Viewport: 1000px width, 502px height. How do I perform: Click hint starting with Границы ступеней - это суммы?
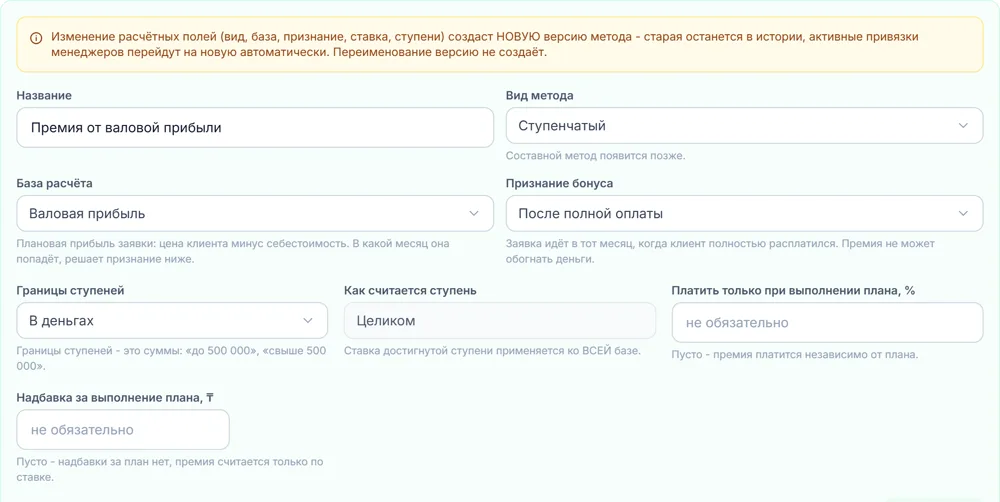click(171, 358)
